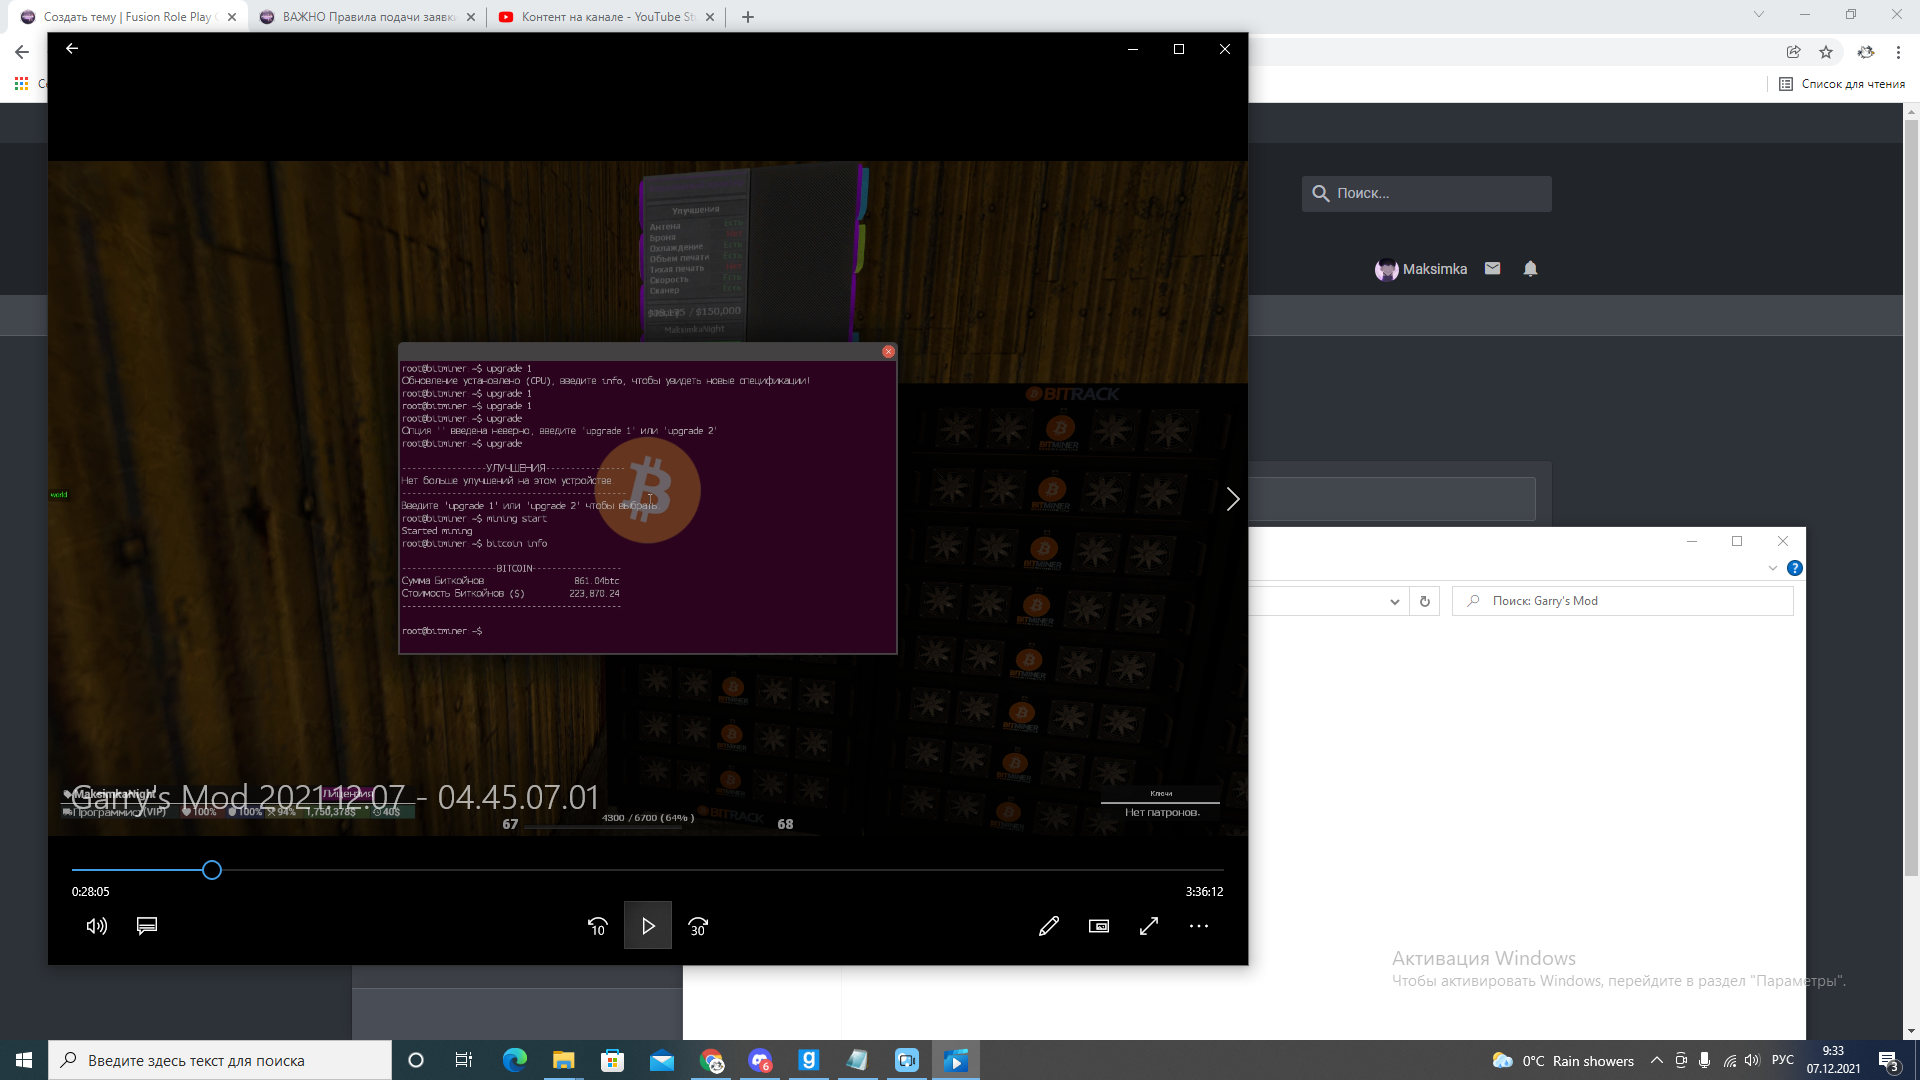Open the forum messages envelope
This screenshot has height=1080, width=1920.
click(x=1492, y=268)
